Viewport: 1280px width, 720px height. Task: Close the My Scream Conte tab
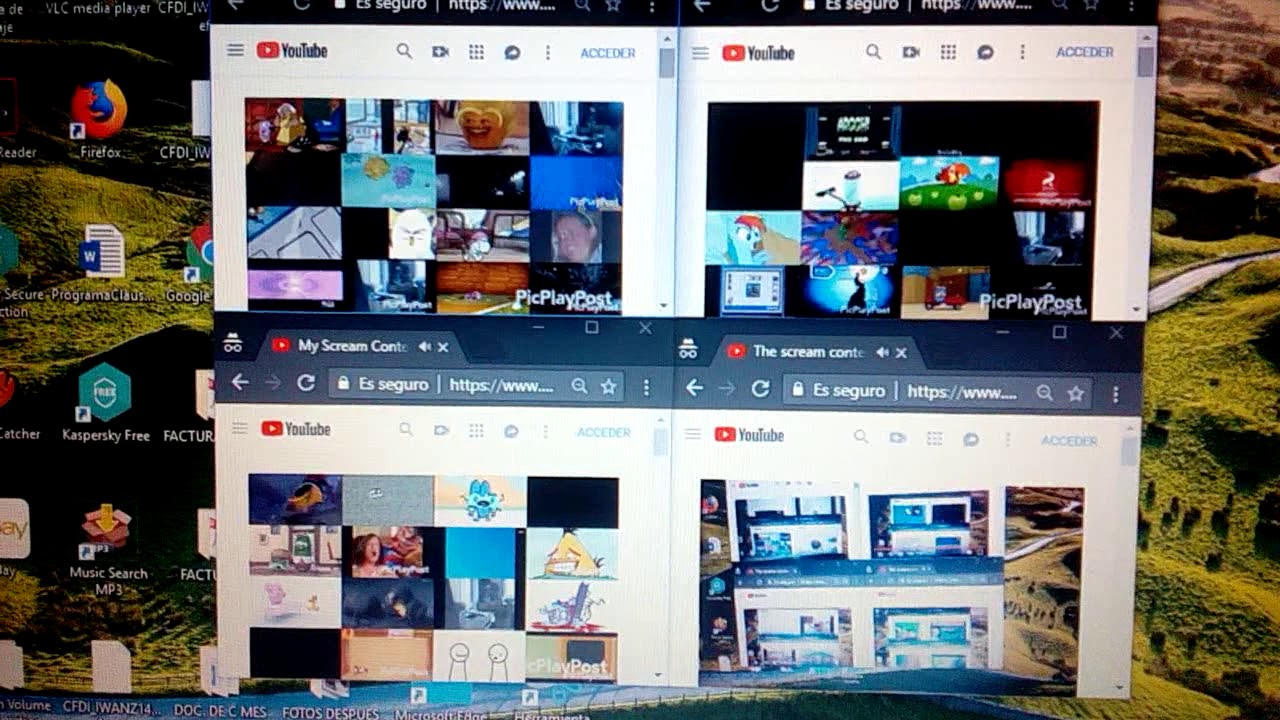pos(443,347)
